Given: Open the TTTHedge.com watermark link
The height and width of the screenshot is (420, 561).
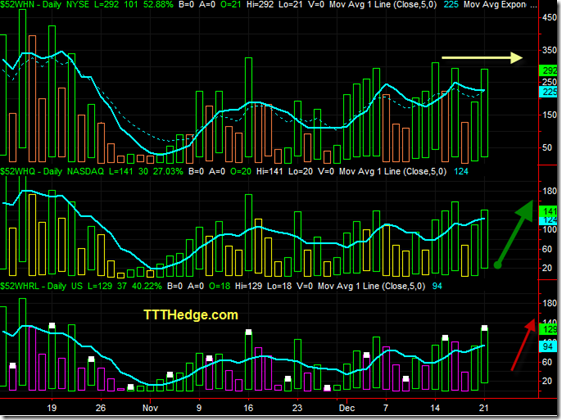Looking at the screenshot, I should pyautogui.click(x=191, y=315).
